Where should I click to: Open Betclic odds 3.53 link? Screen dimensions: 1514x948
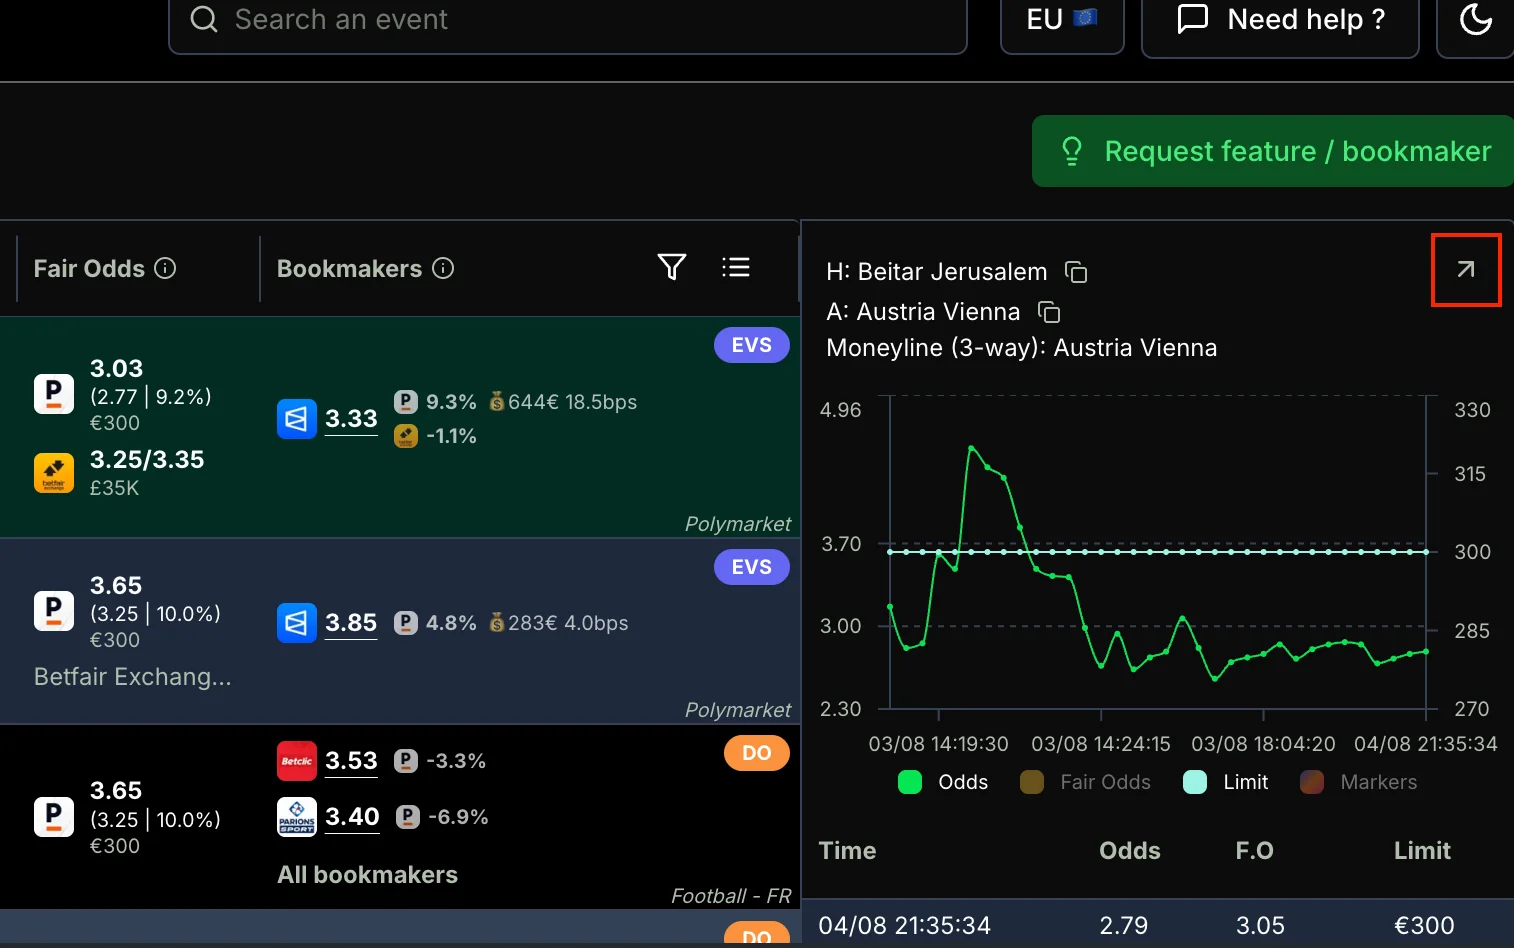pos(351,761)
